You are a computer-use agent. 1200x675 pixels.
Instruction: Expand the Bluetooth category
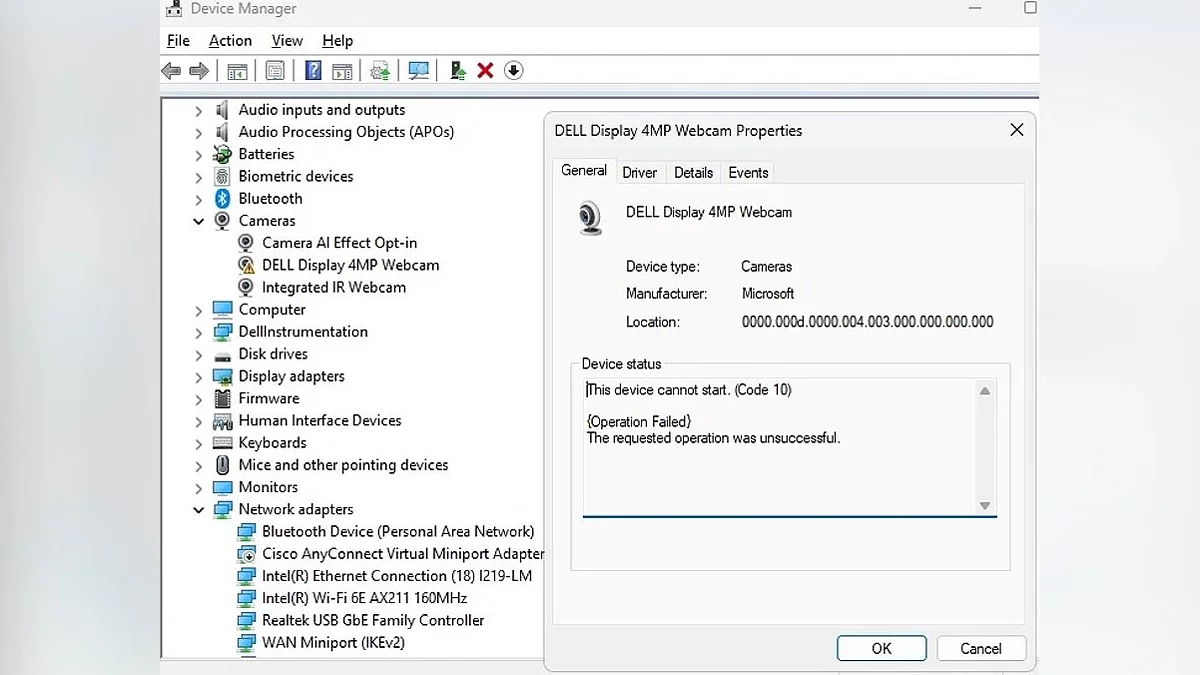pyautogui.click(x=198, y=199)
